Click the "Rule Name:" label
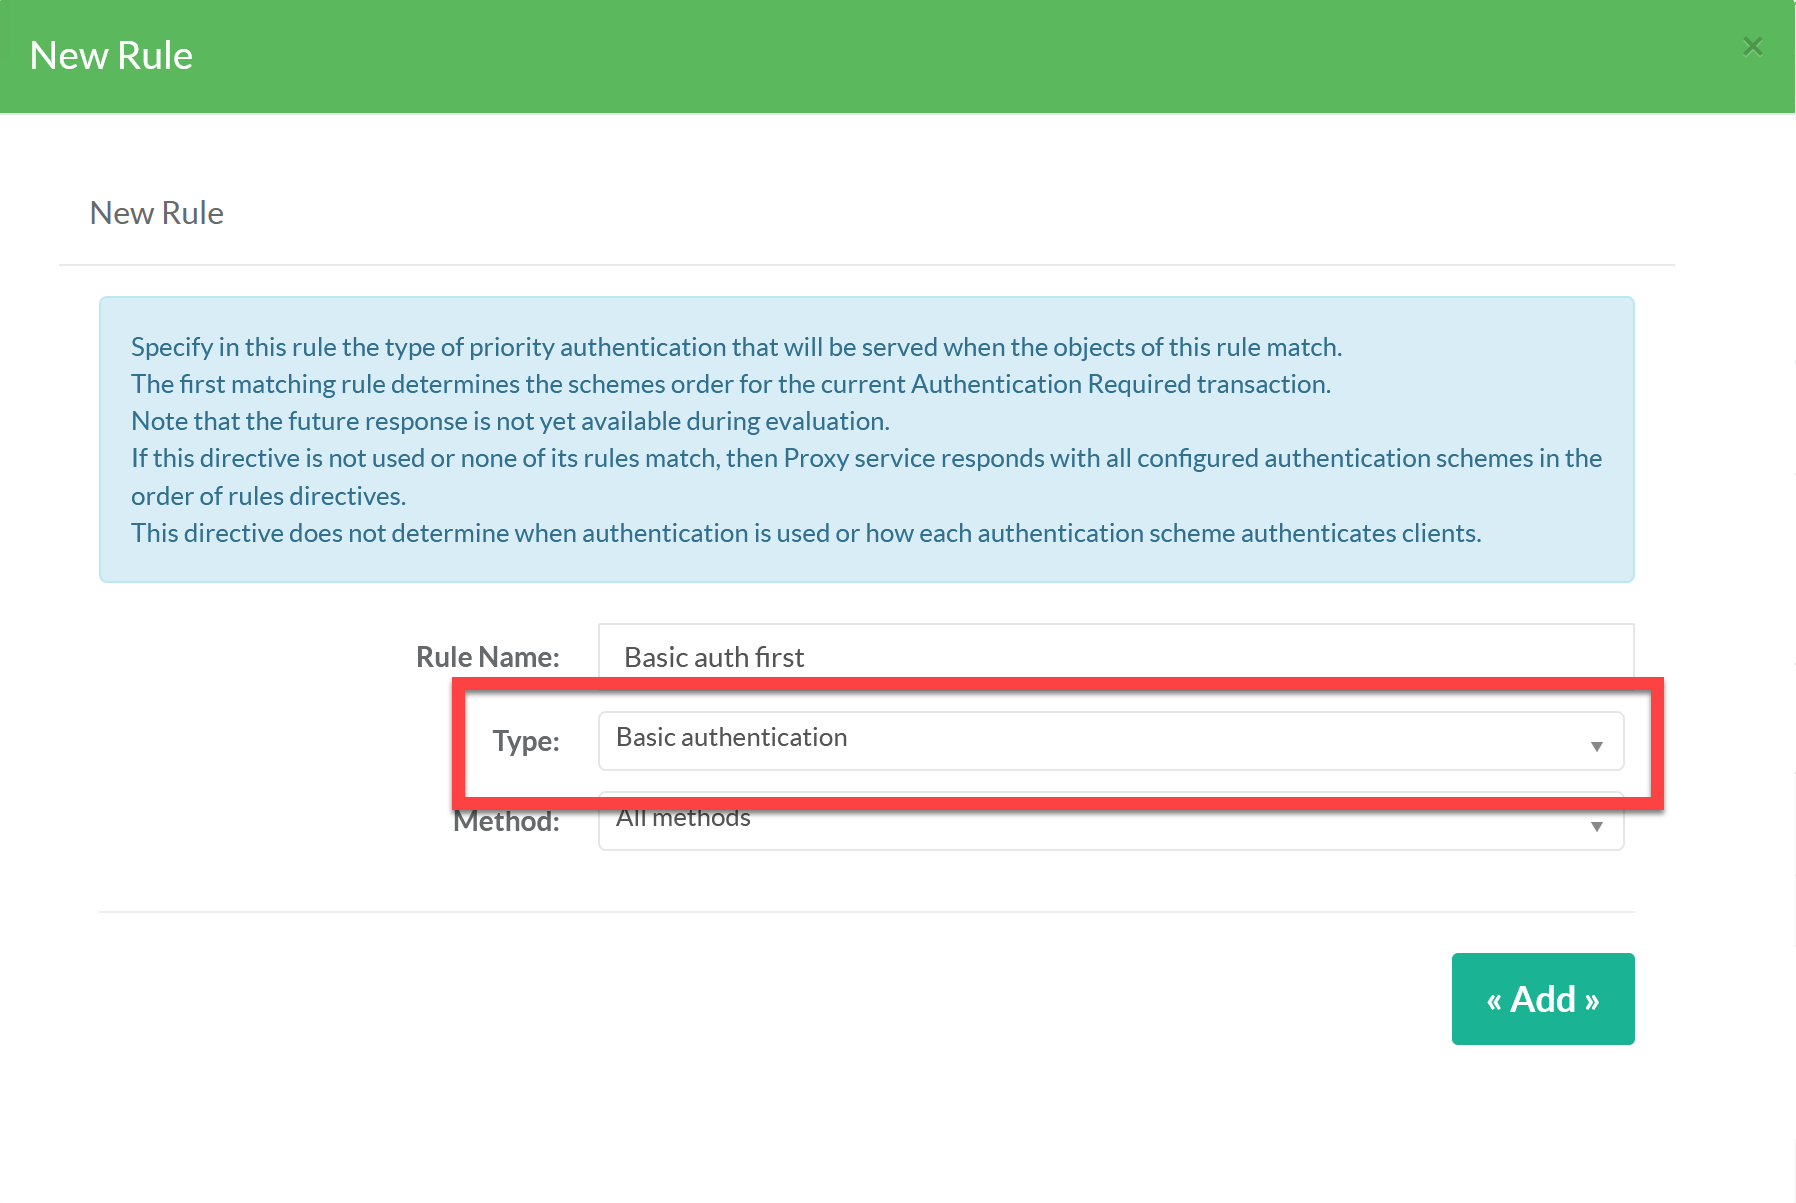 point(487,657)
